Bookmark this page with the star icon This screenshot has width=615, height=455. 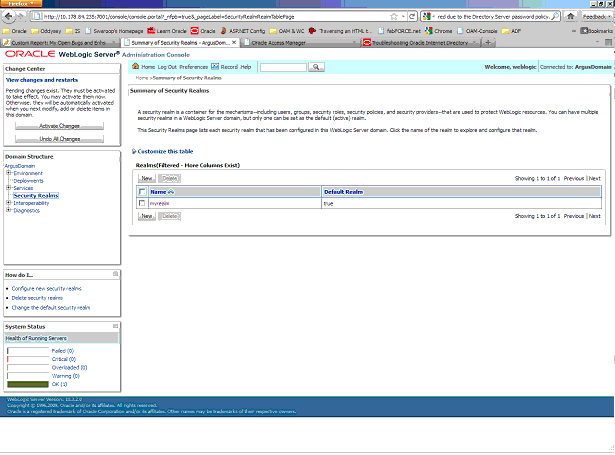coord(394,16)
